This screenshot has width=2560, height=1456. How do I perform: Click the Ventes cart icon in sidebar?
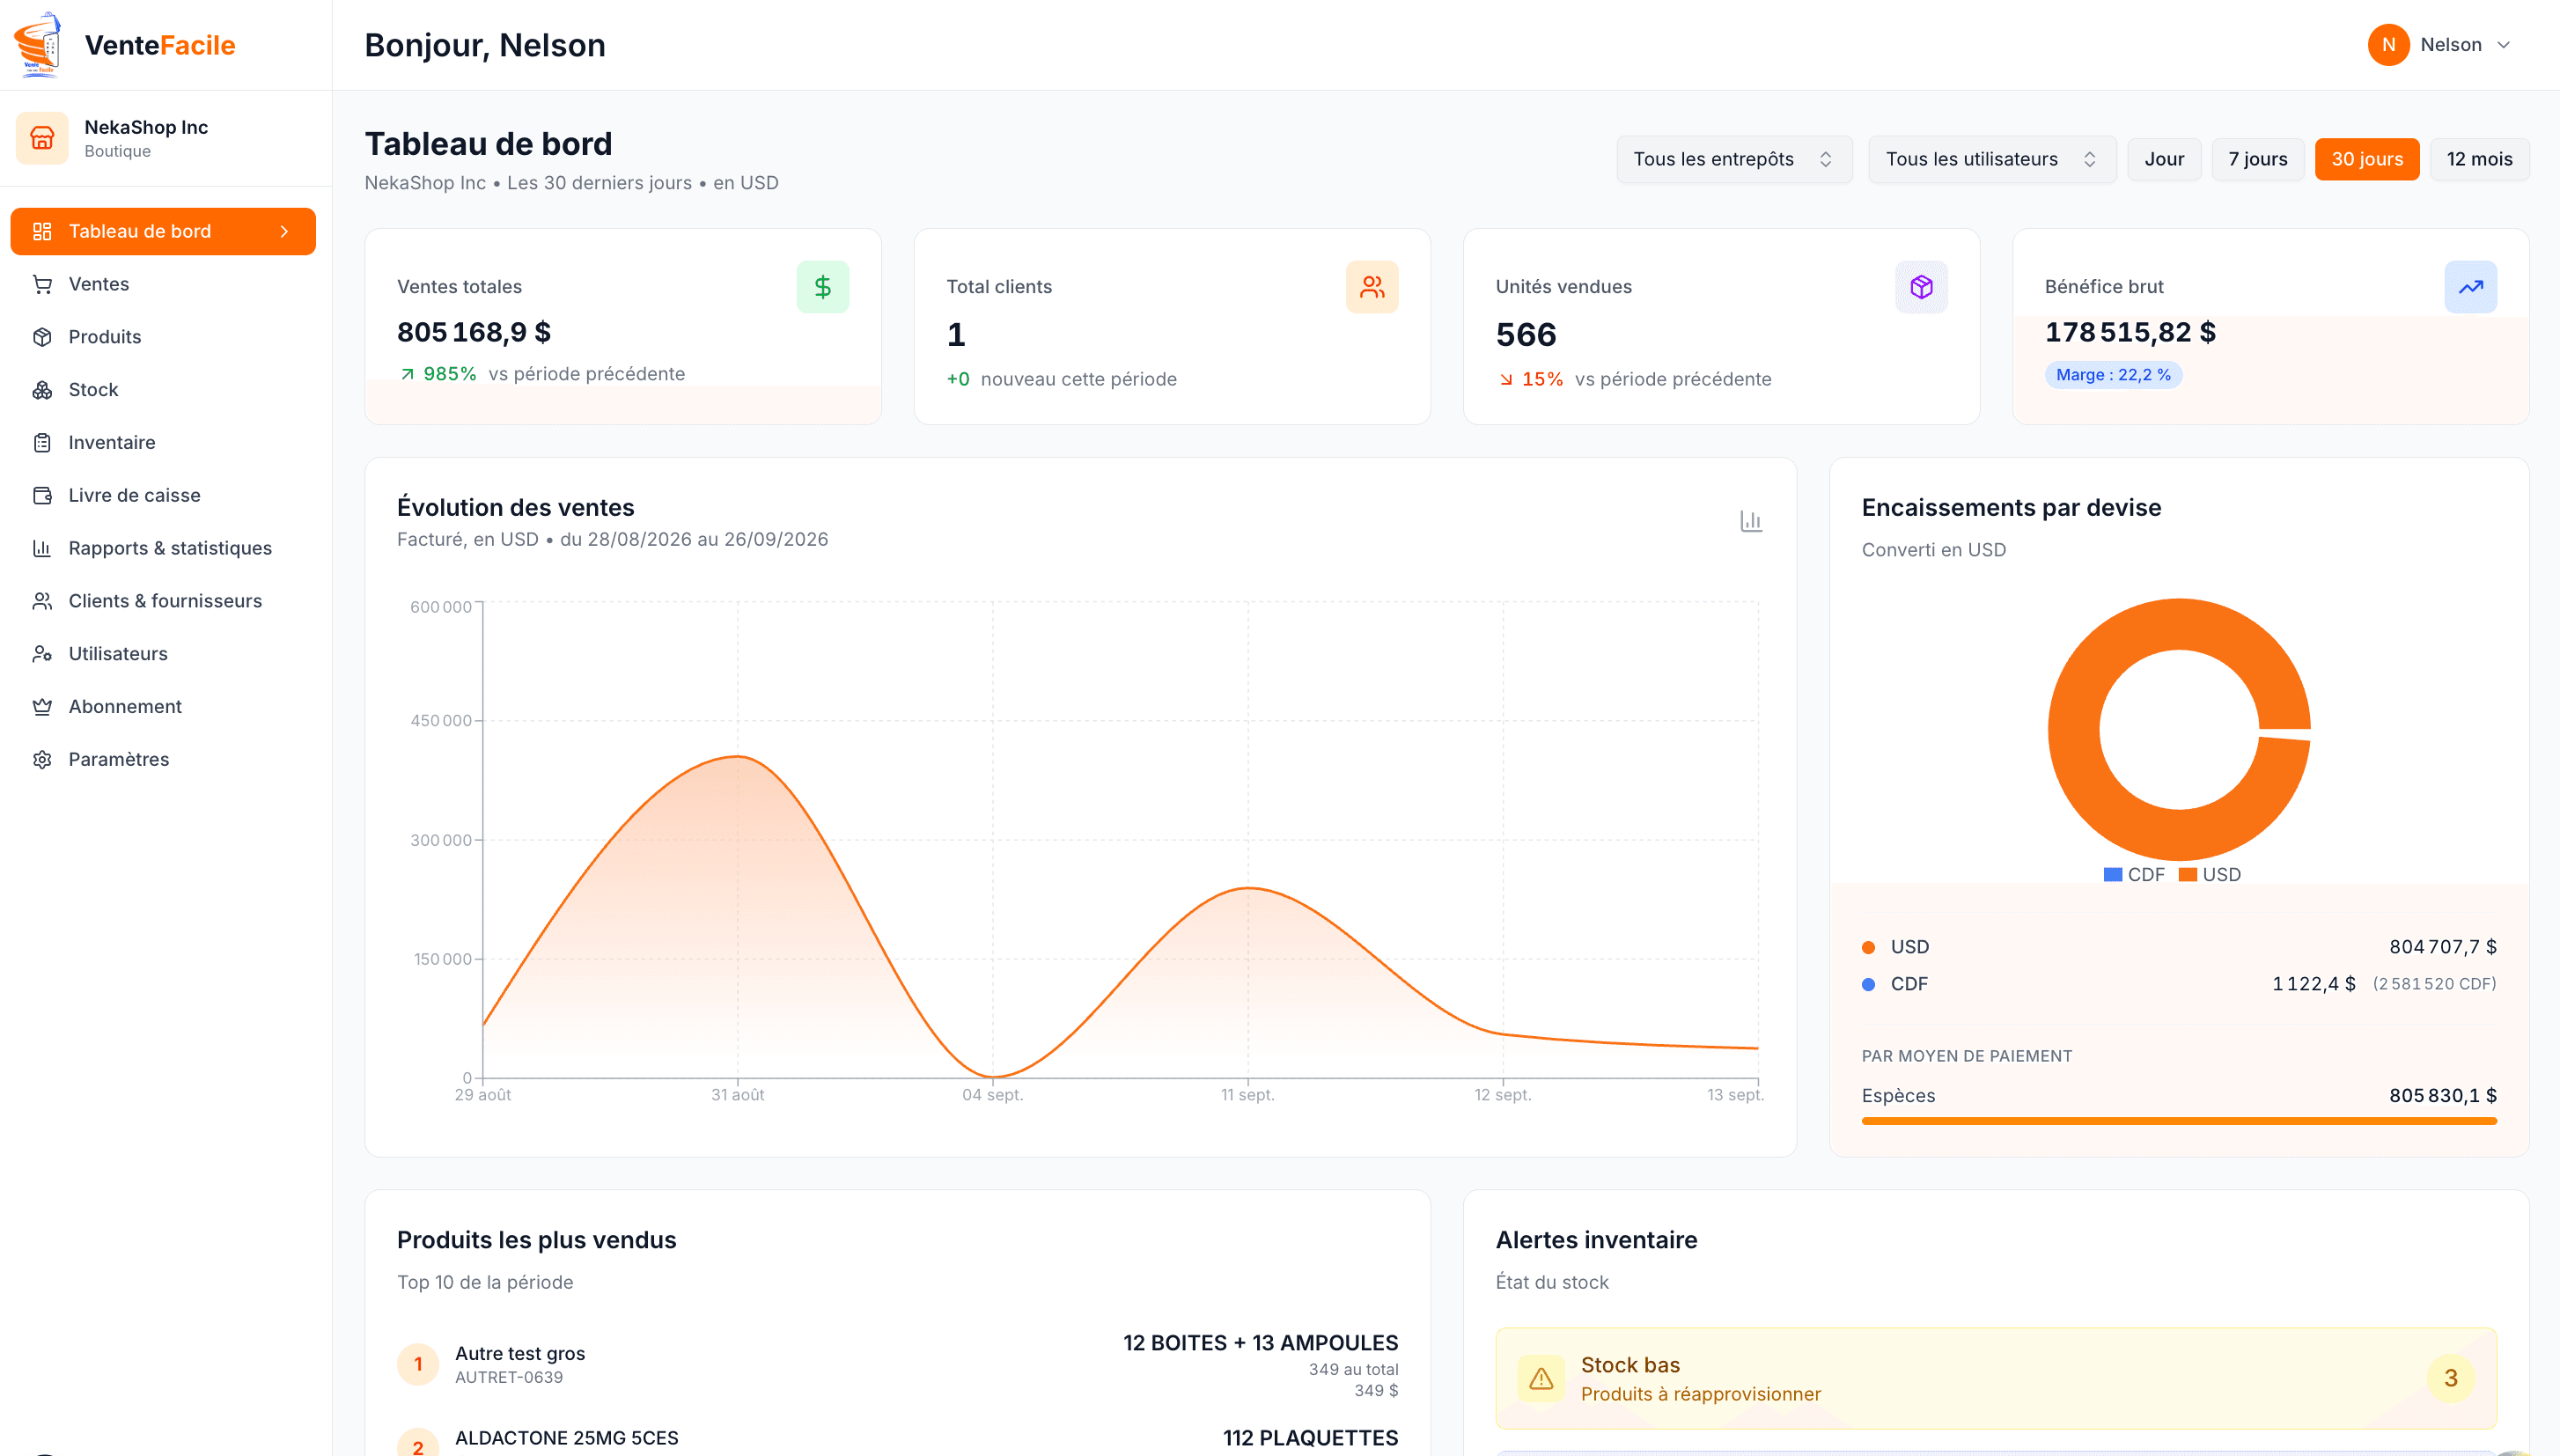(x=42, y=284)
